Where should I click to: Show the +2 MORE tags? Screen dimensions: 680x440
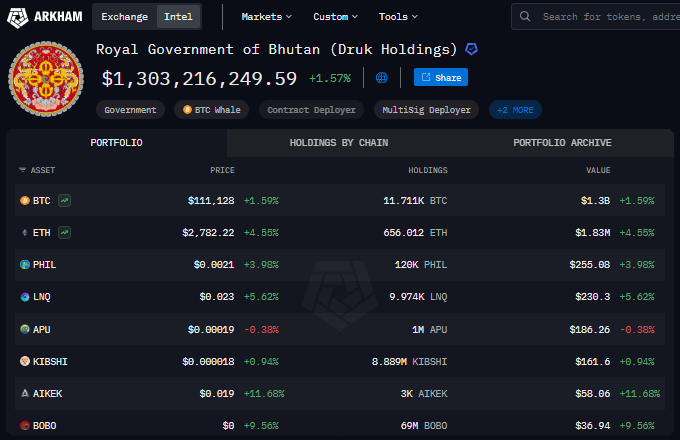pyautogui.click(x=515, y=110)
